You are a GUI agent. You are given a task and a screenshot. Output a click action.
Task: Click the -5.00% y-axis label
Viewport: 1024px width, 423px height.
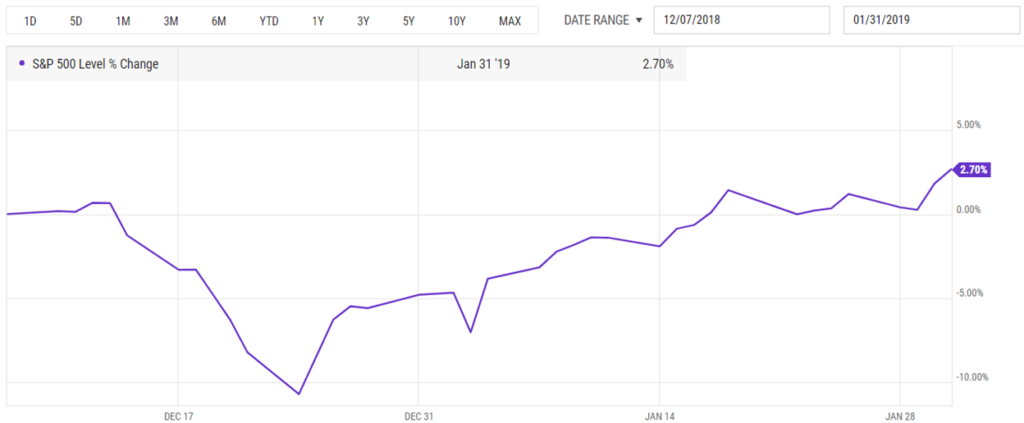click(x=968, y=293)
